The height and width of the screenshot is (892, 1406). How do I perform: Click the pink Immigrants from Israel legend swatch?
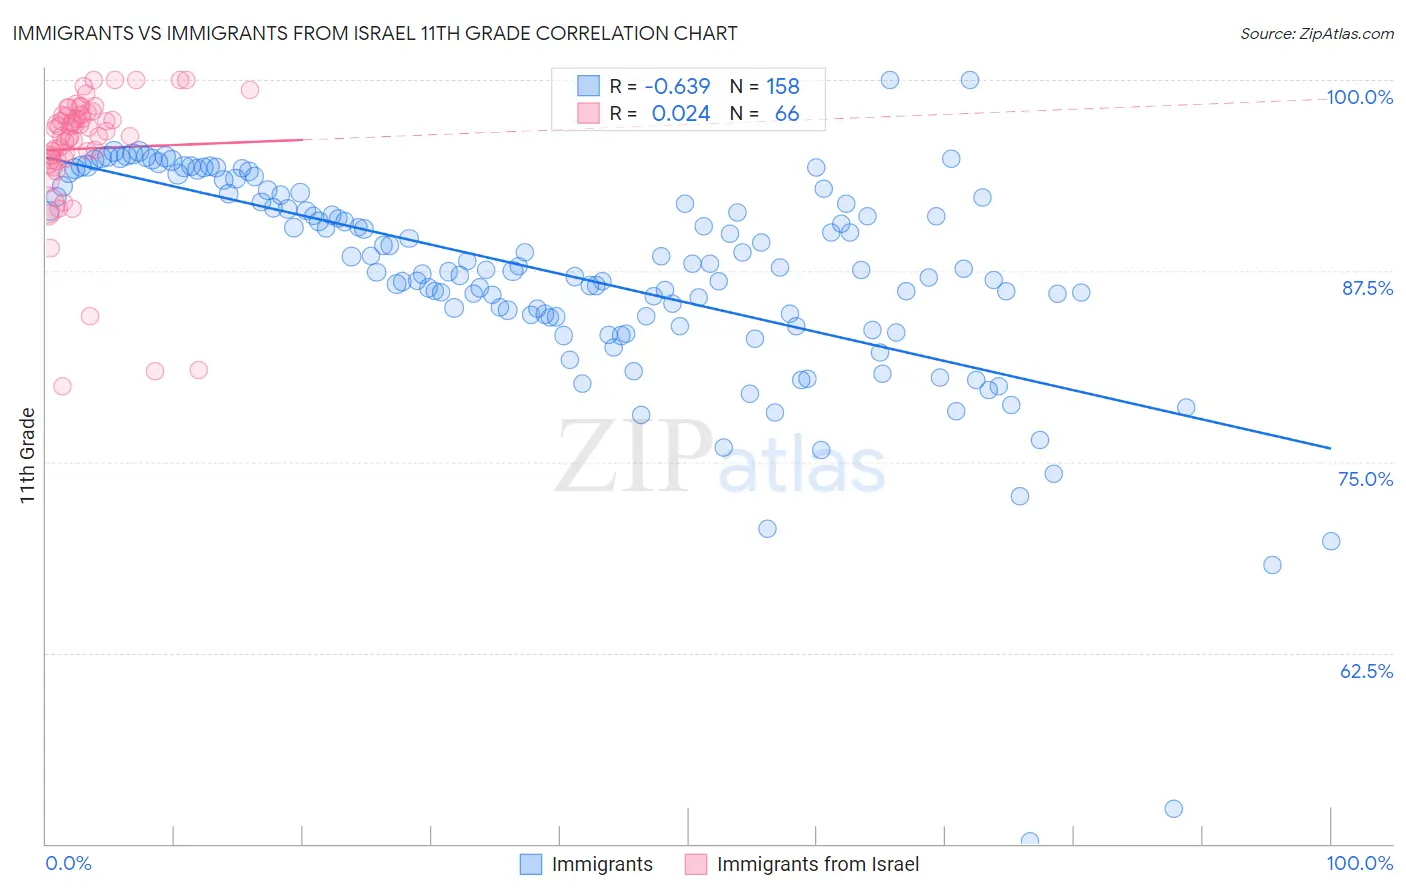(x=696, y=864)
